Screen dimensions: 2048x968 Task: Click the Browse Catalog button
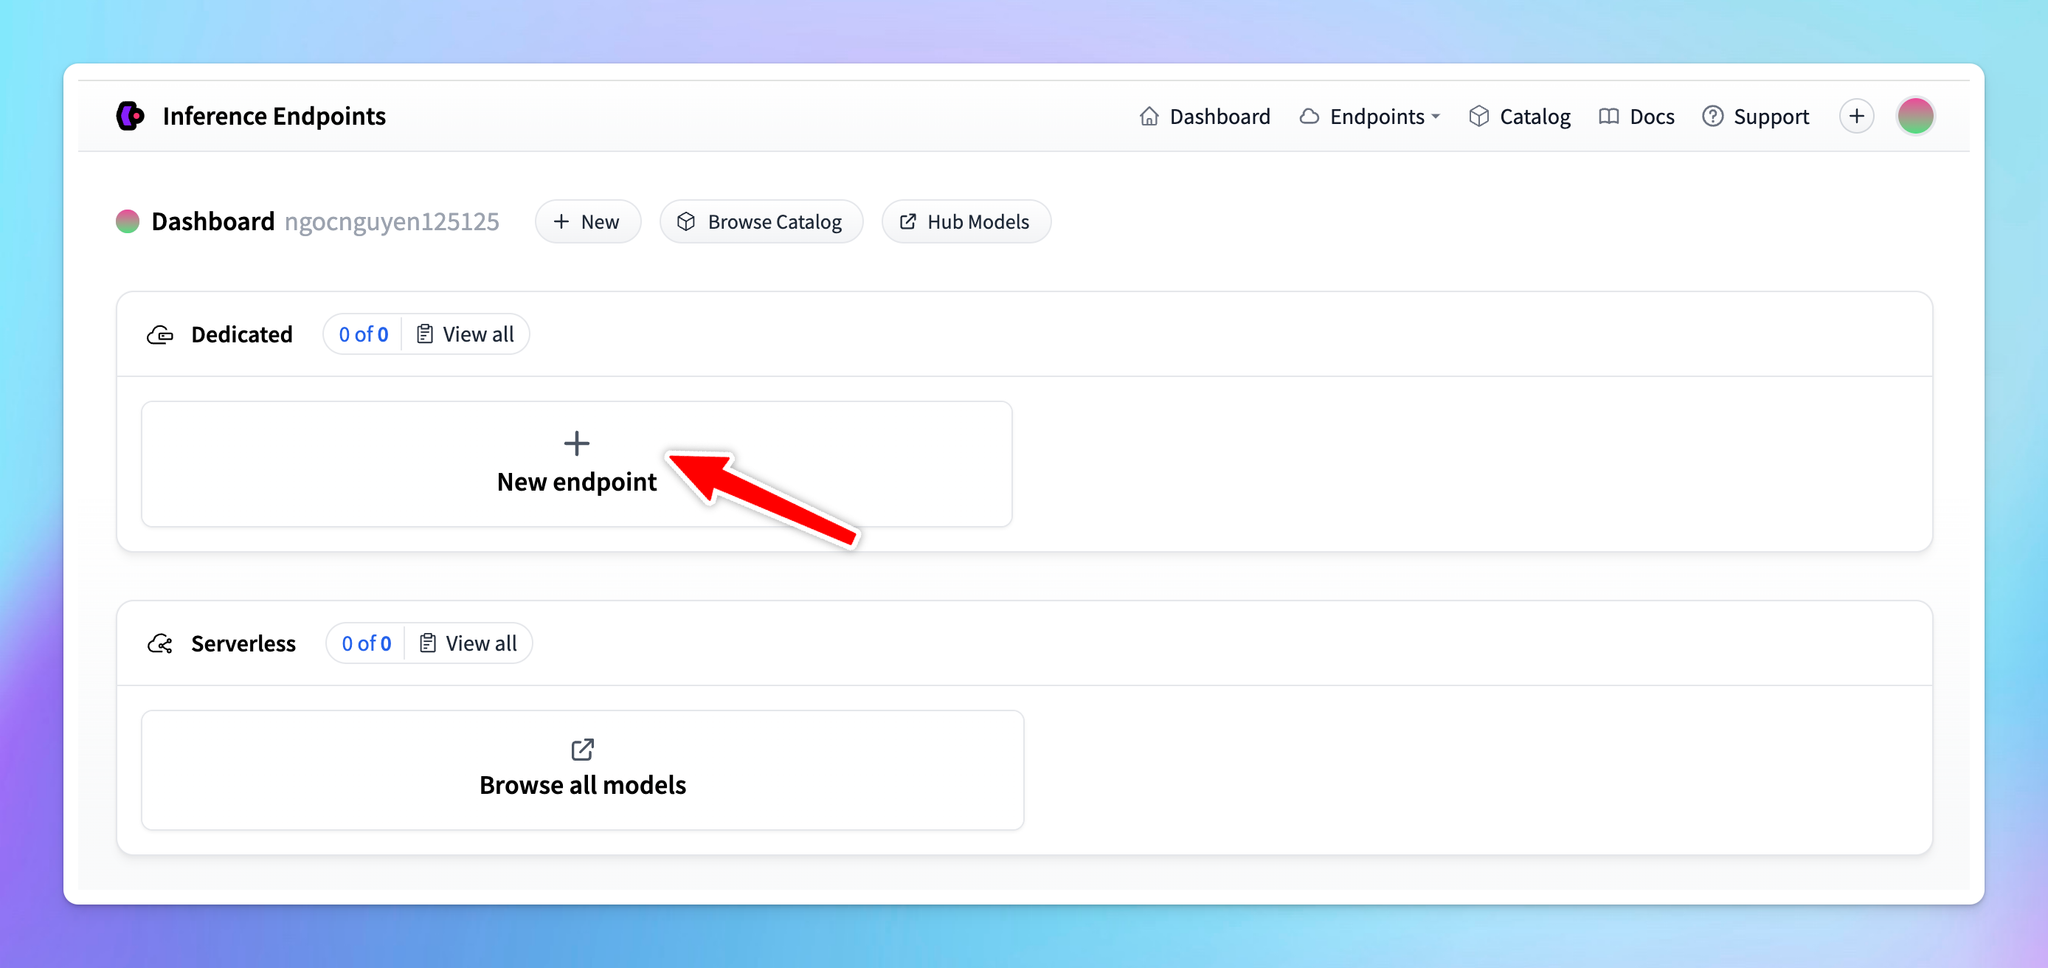761,222
